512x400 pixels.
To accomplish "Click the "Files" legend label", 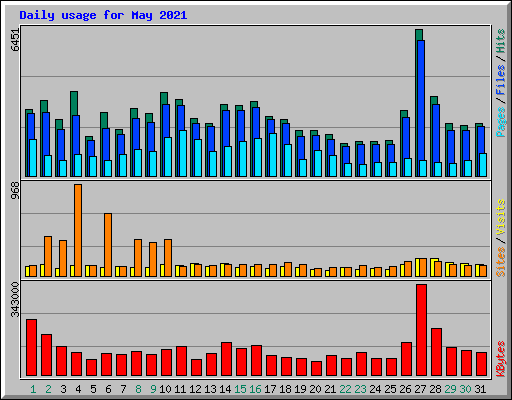I will 500,79.
